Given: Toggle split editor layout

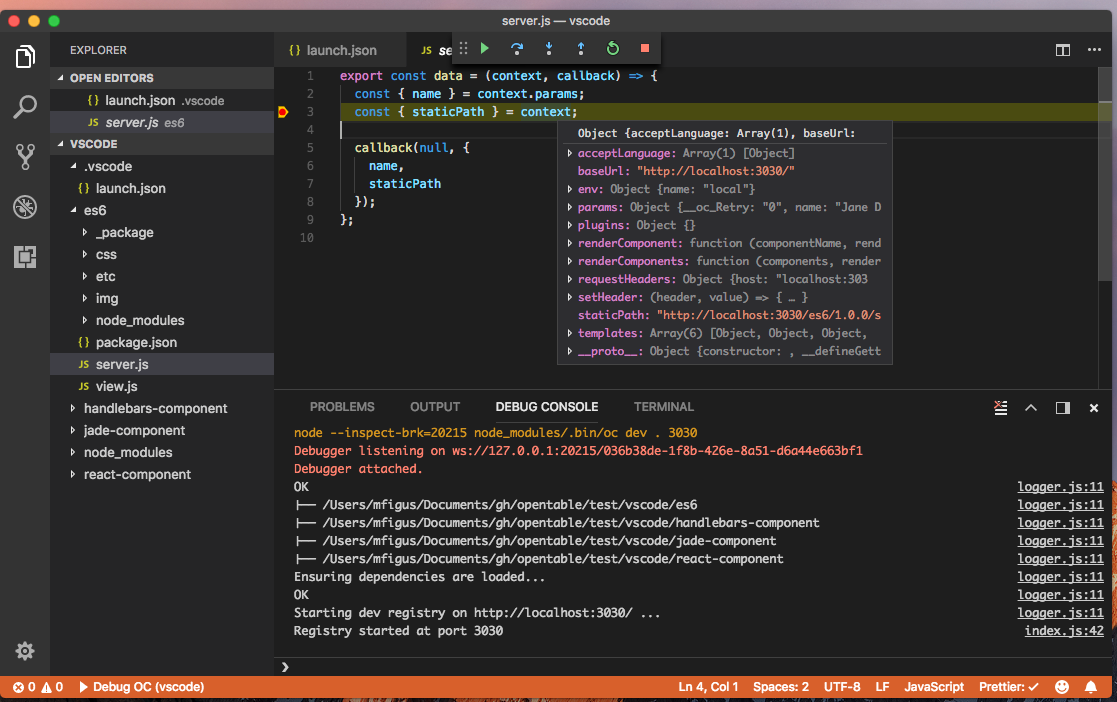Looking at the screenshot, I should pyautogui.click(x=1063, y=50).
